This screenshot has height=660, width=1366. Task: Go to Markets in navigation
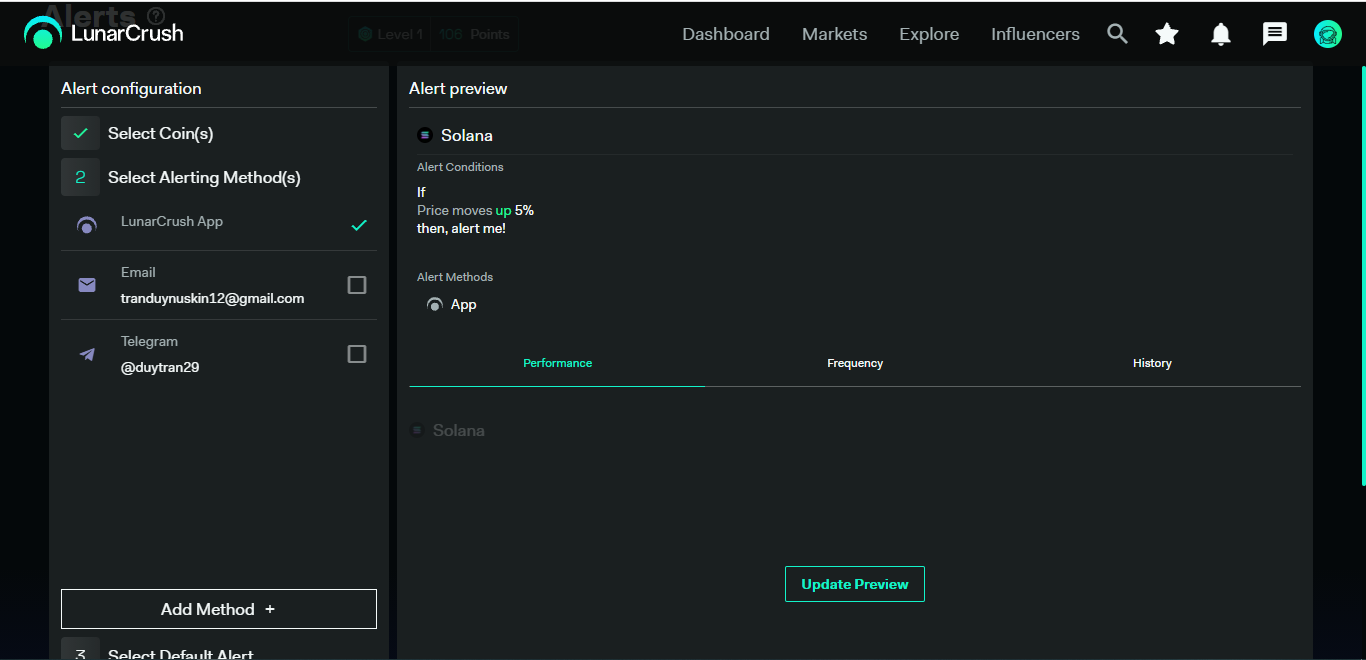834,34
